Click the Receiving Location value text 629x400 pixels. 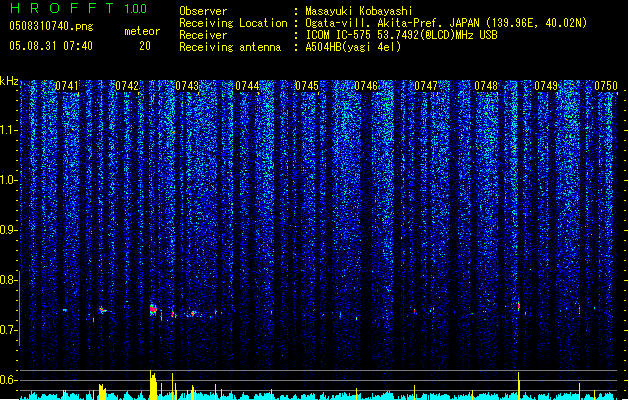click(x=446, y=23)
